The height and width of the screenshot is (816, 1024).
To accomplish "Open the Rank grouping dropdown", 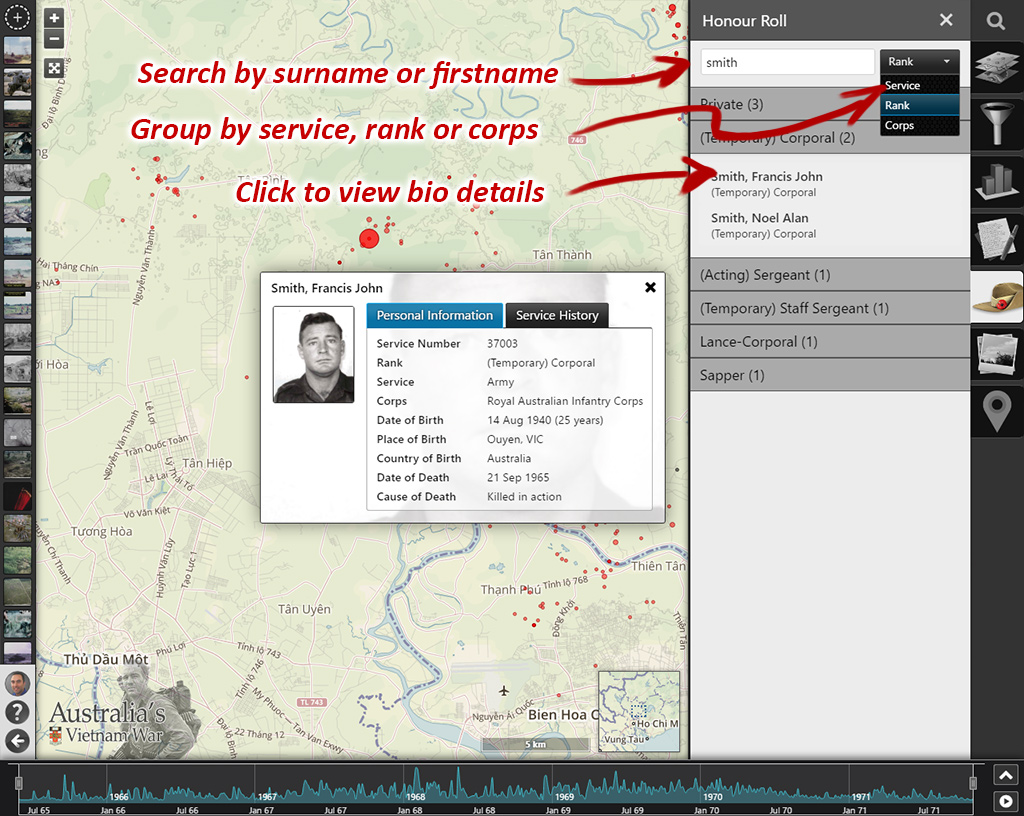I will click(919, 62).
